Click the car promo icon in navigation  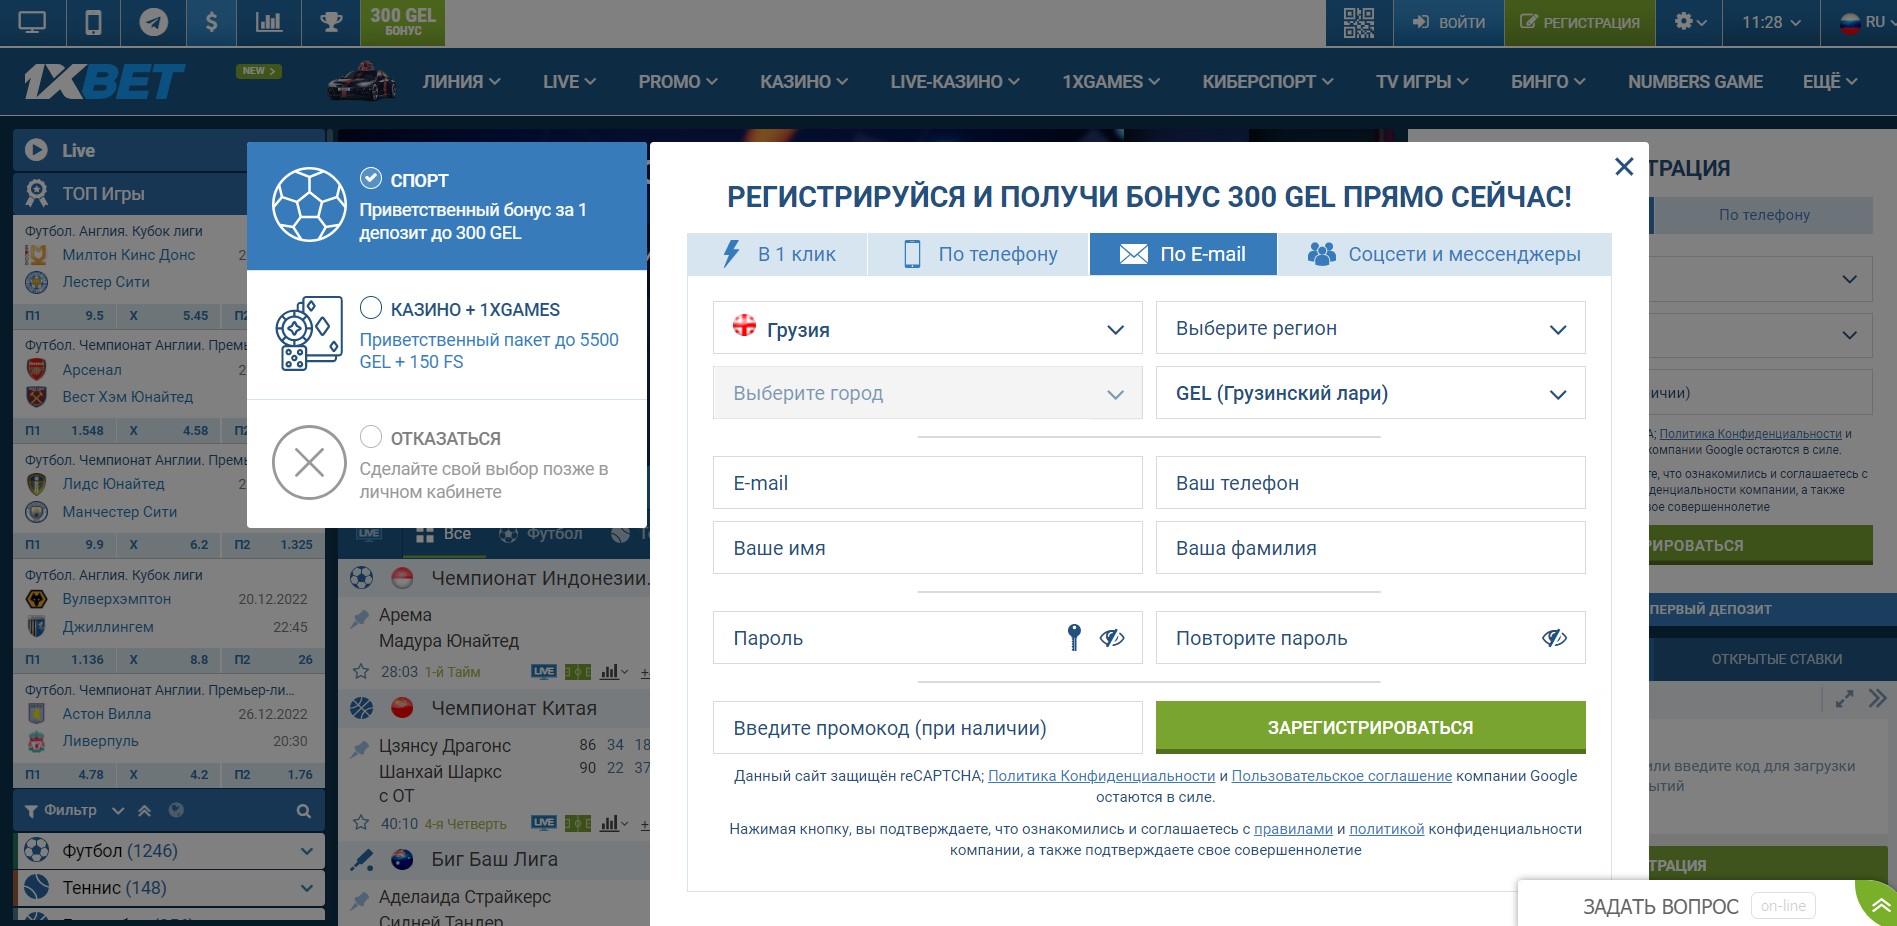[361, 81]
